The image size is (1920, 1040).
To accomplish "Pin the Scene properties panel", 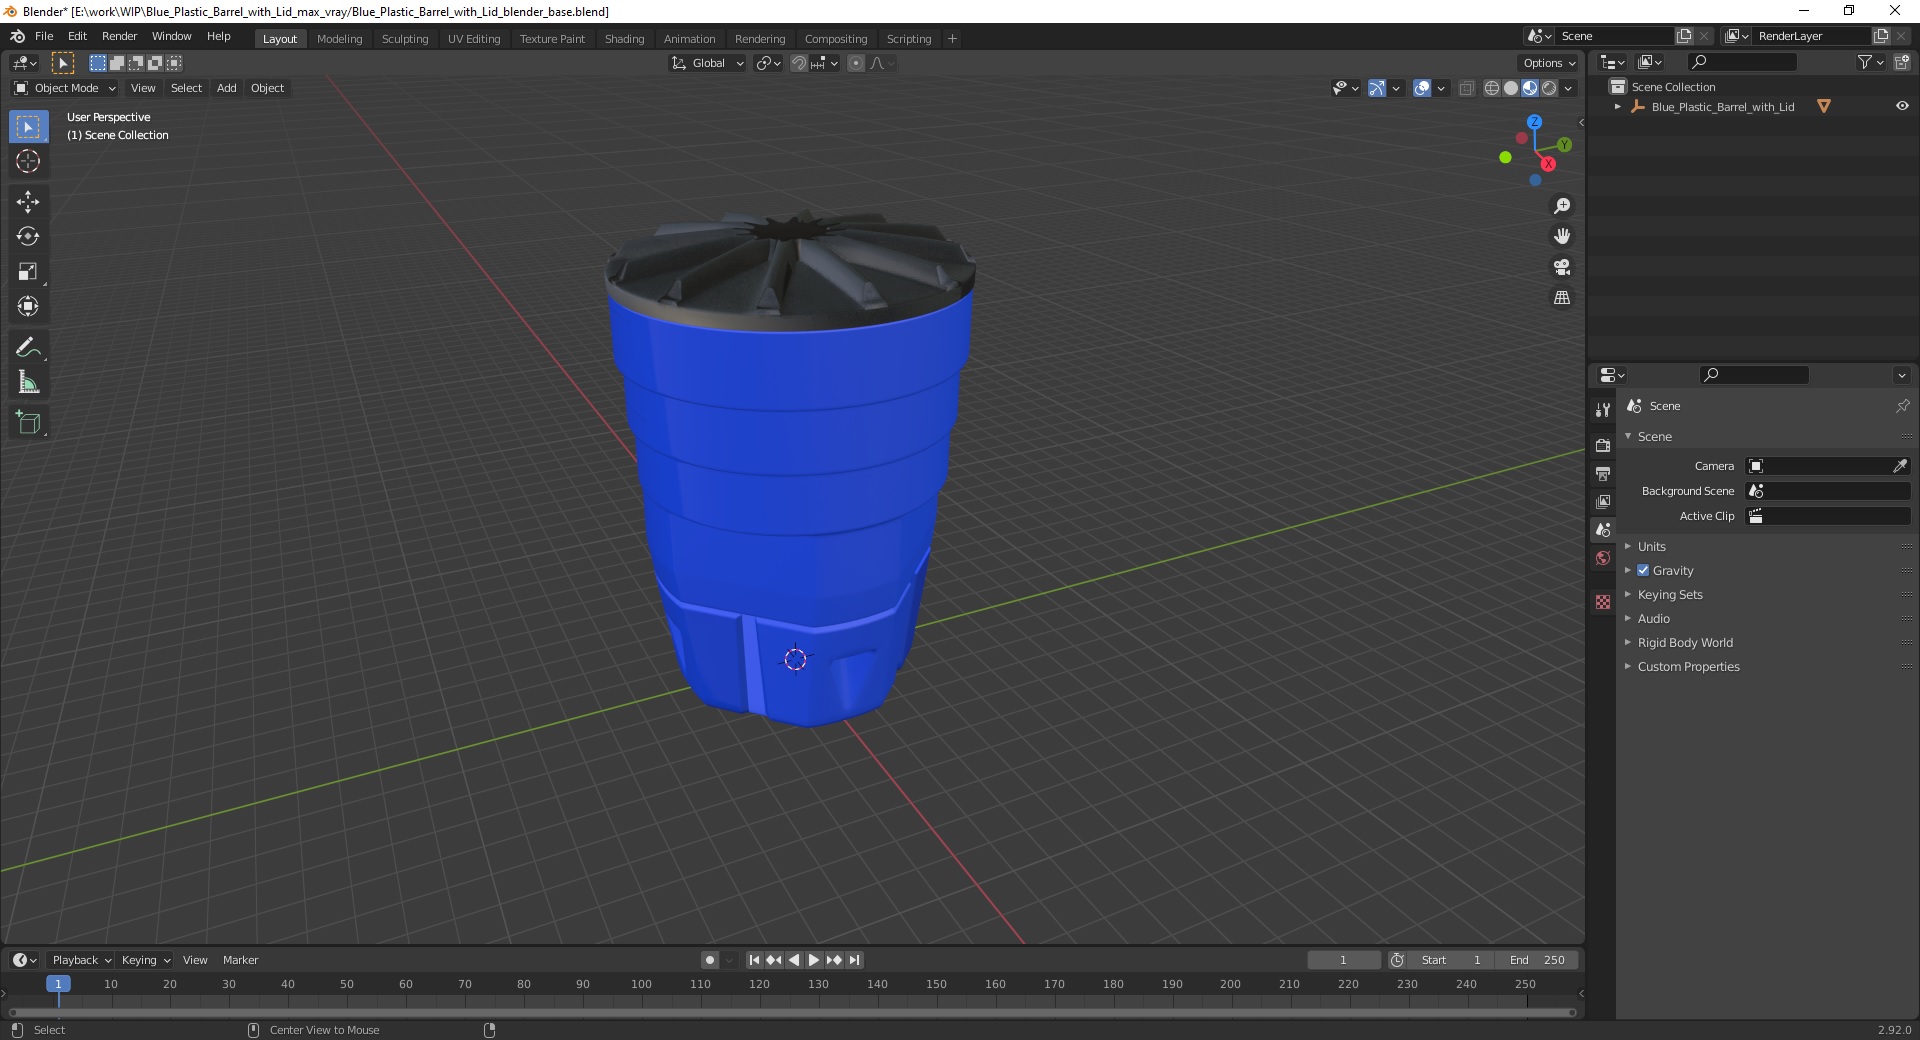I will coord(1902,406).
